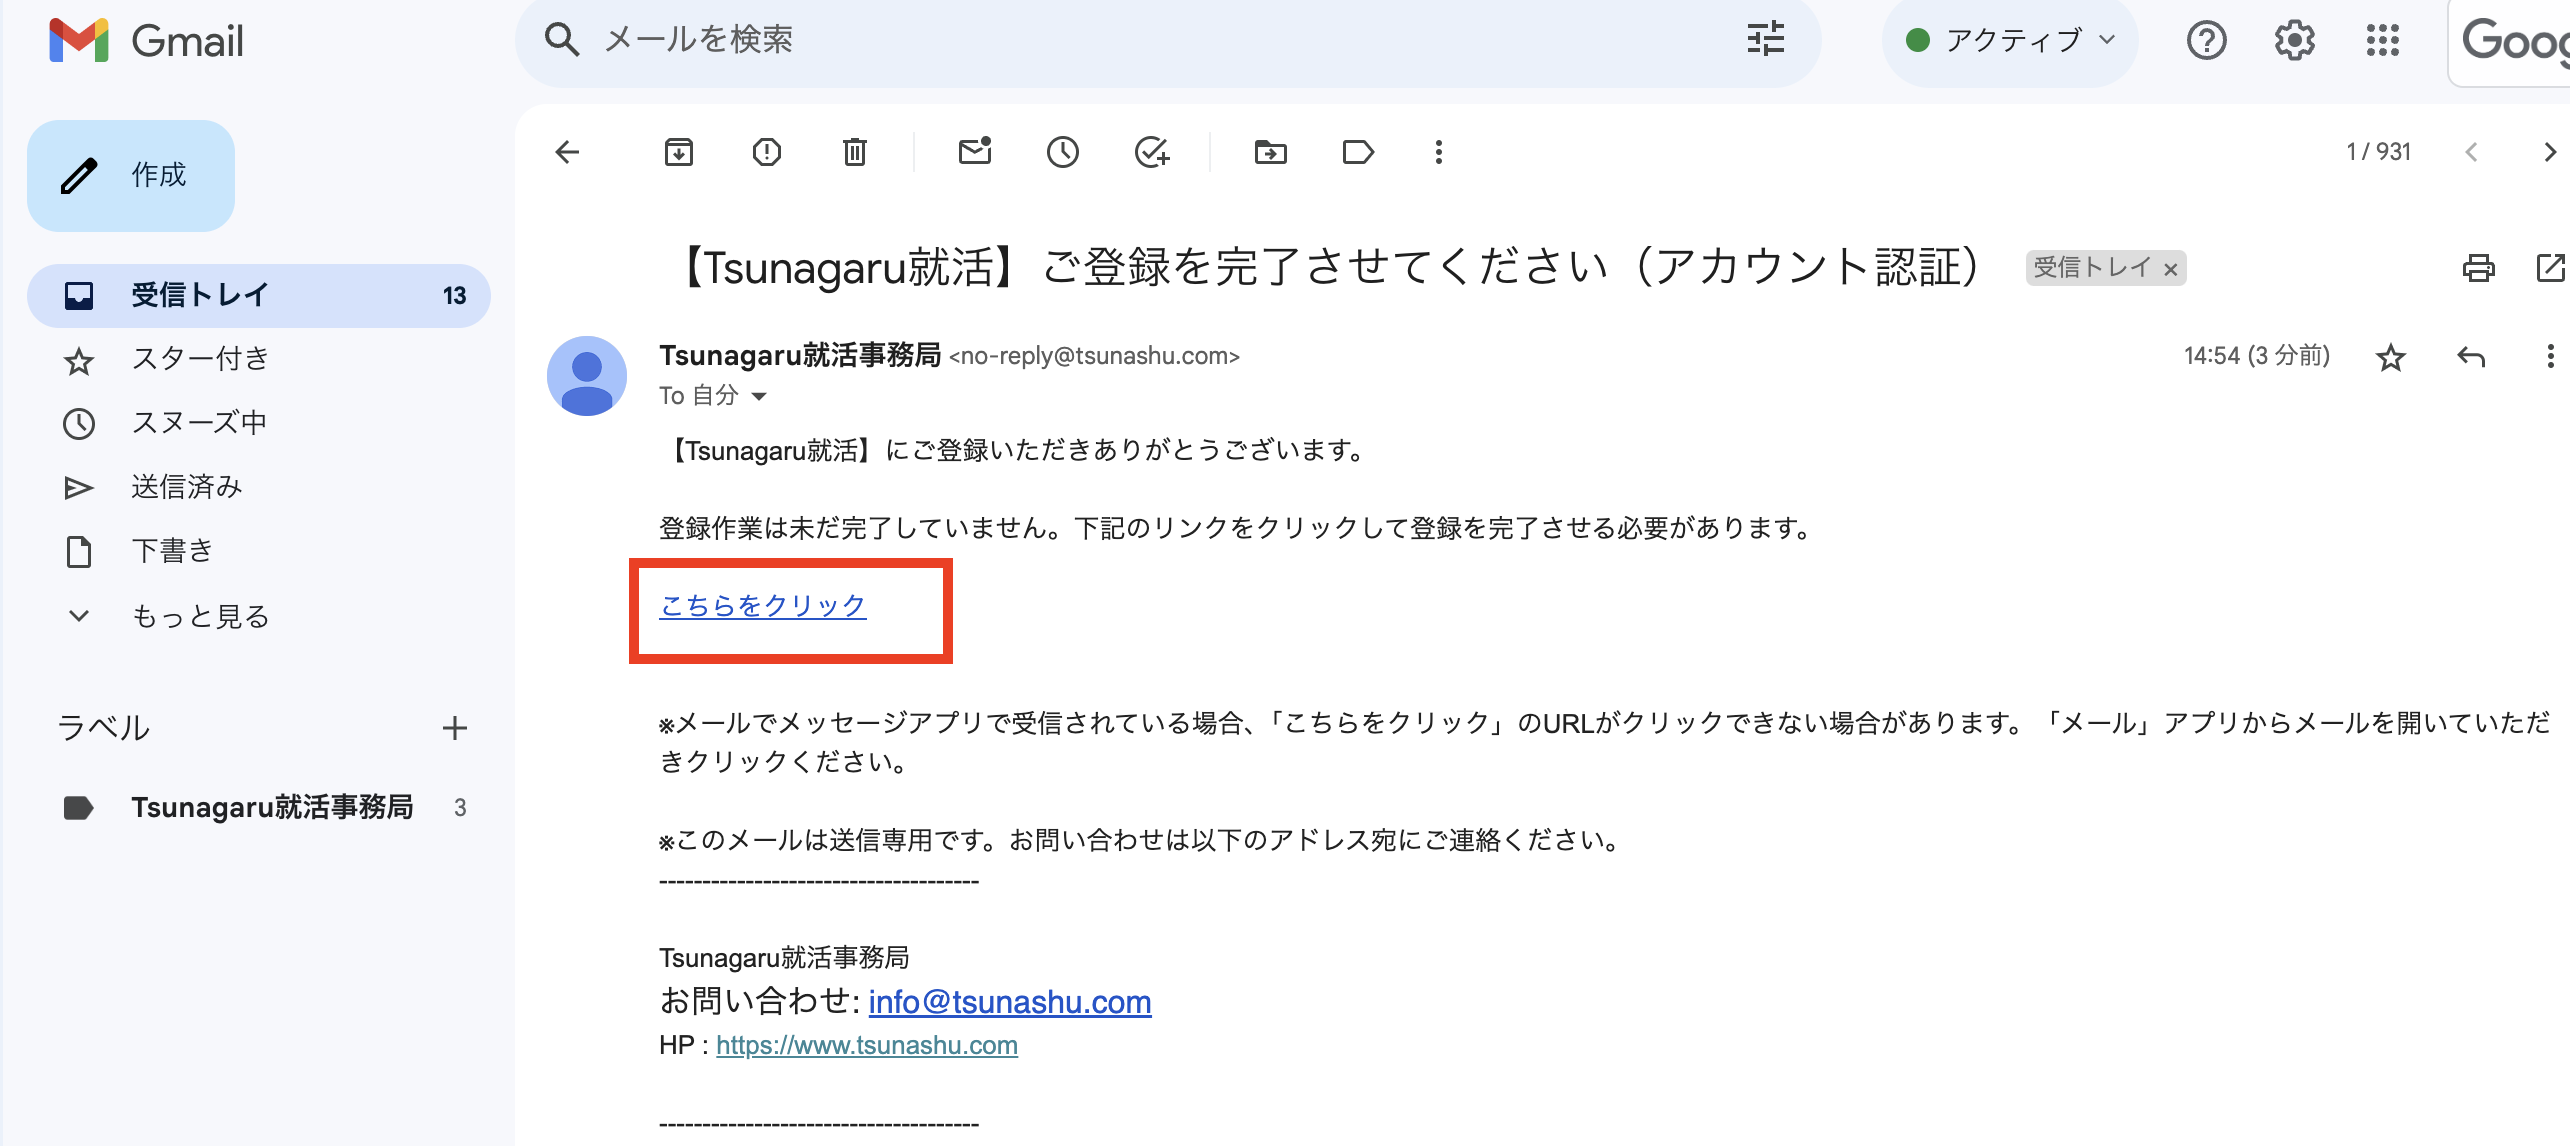Print the email
This screenshot has width=2570, height=1146.
click(2478, 268)
